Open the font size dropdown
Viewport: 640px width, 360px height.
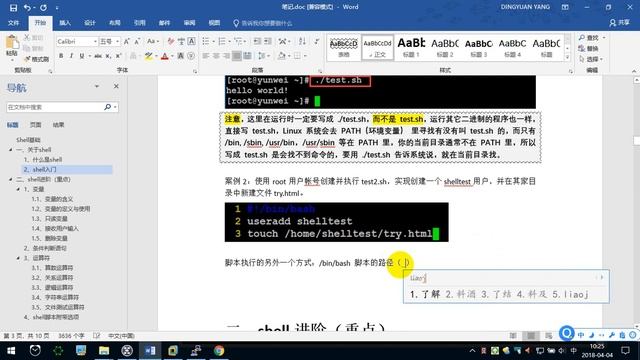click(x=117, y=42)
